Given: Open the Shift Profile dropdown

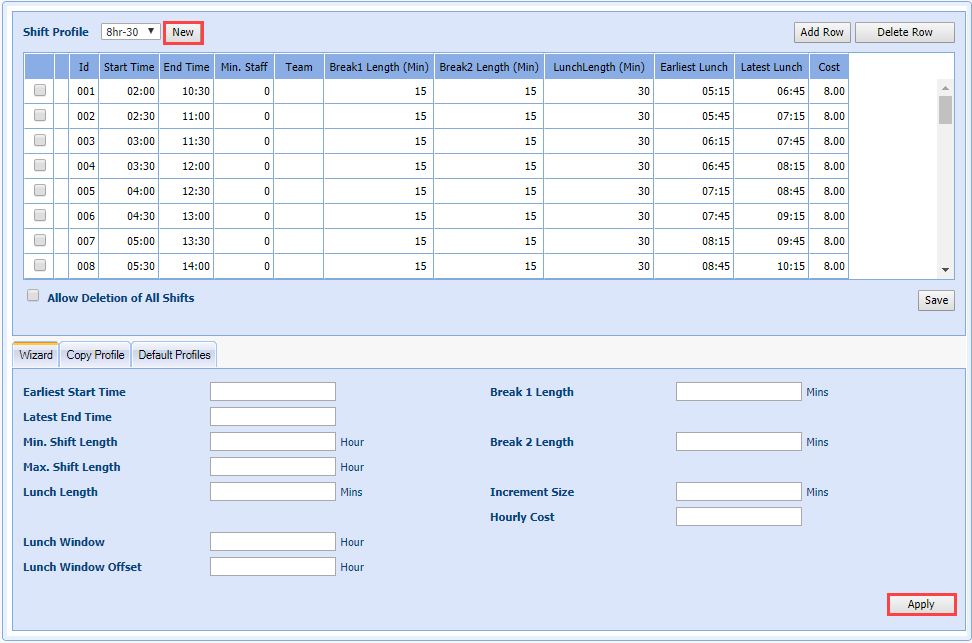Looking at the screenshot, I should tap(131, 32).
